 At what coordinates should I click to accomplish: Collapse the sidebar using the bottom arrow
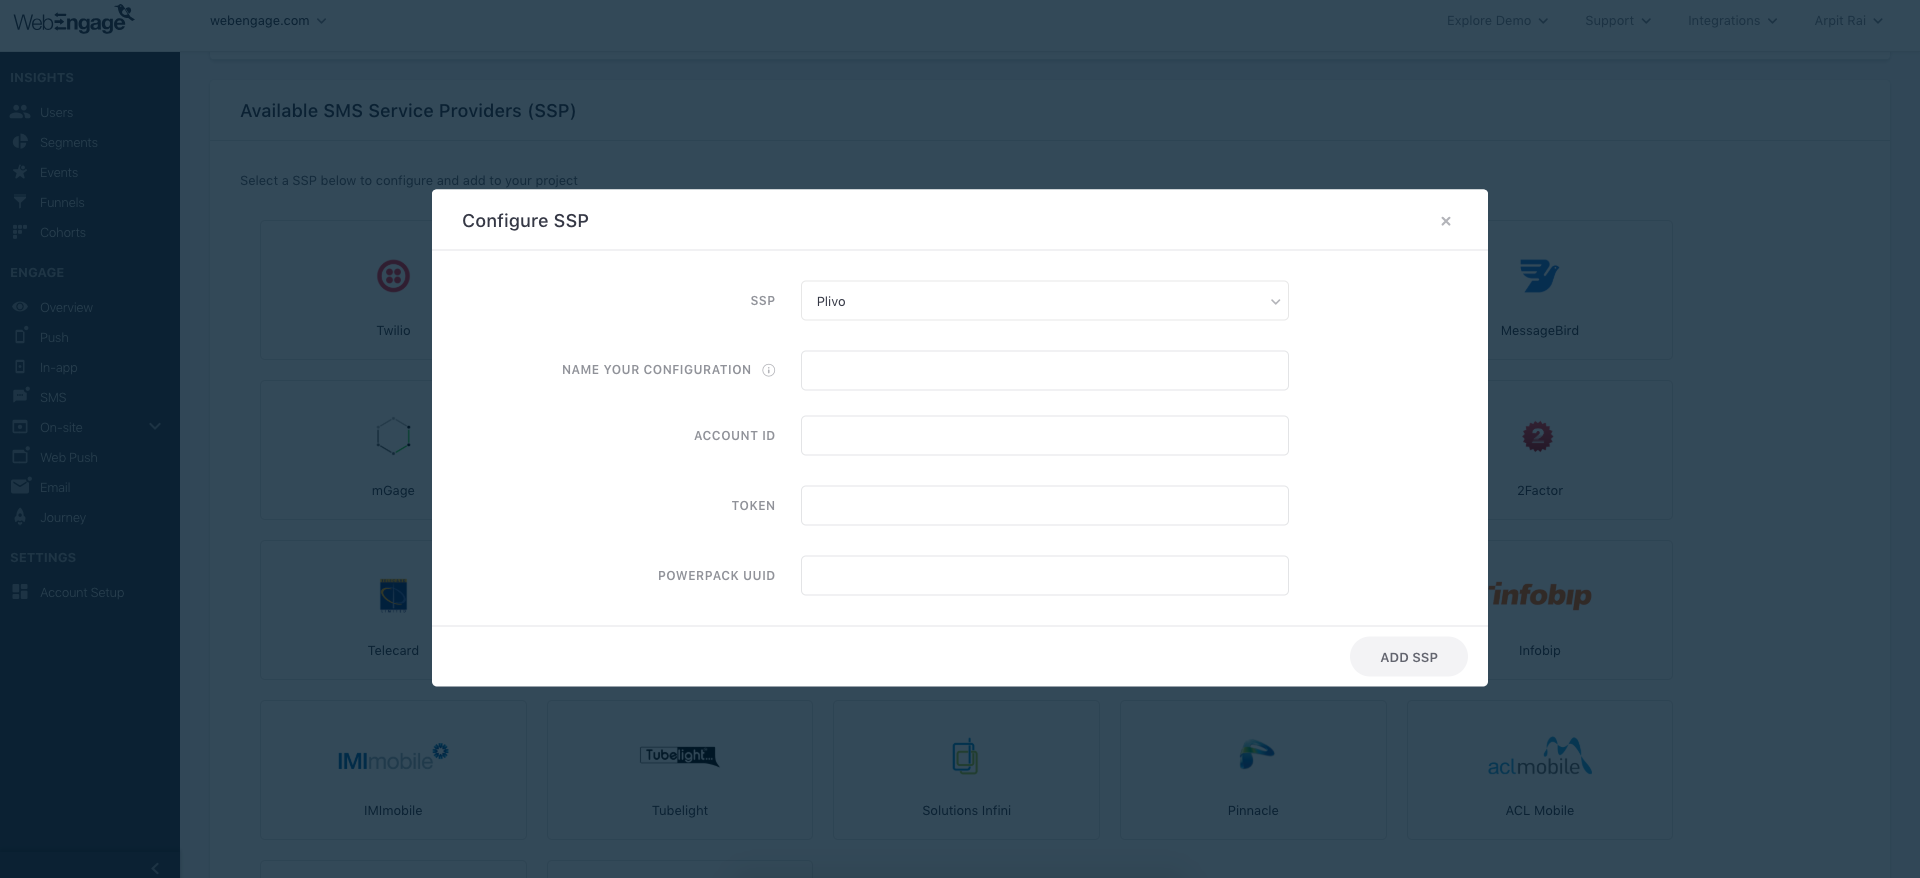click(x=155, y=868)
